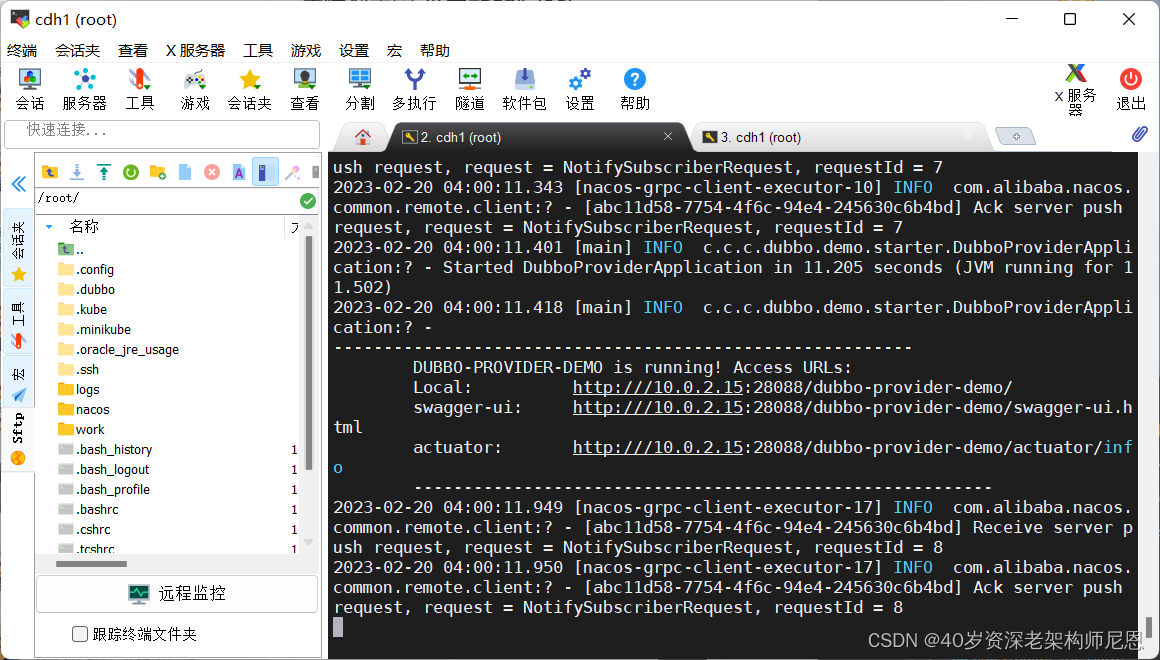This screenshot has width=1160, height=660.
Task: Select the .bash_history file
Action: pos(114,449)
